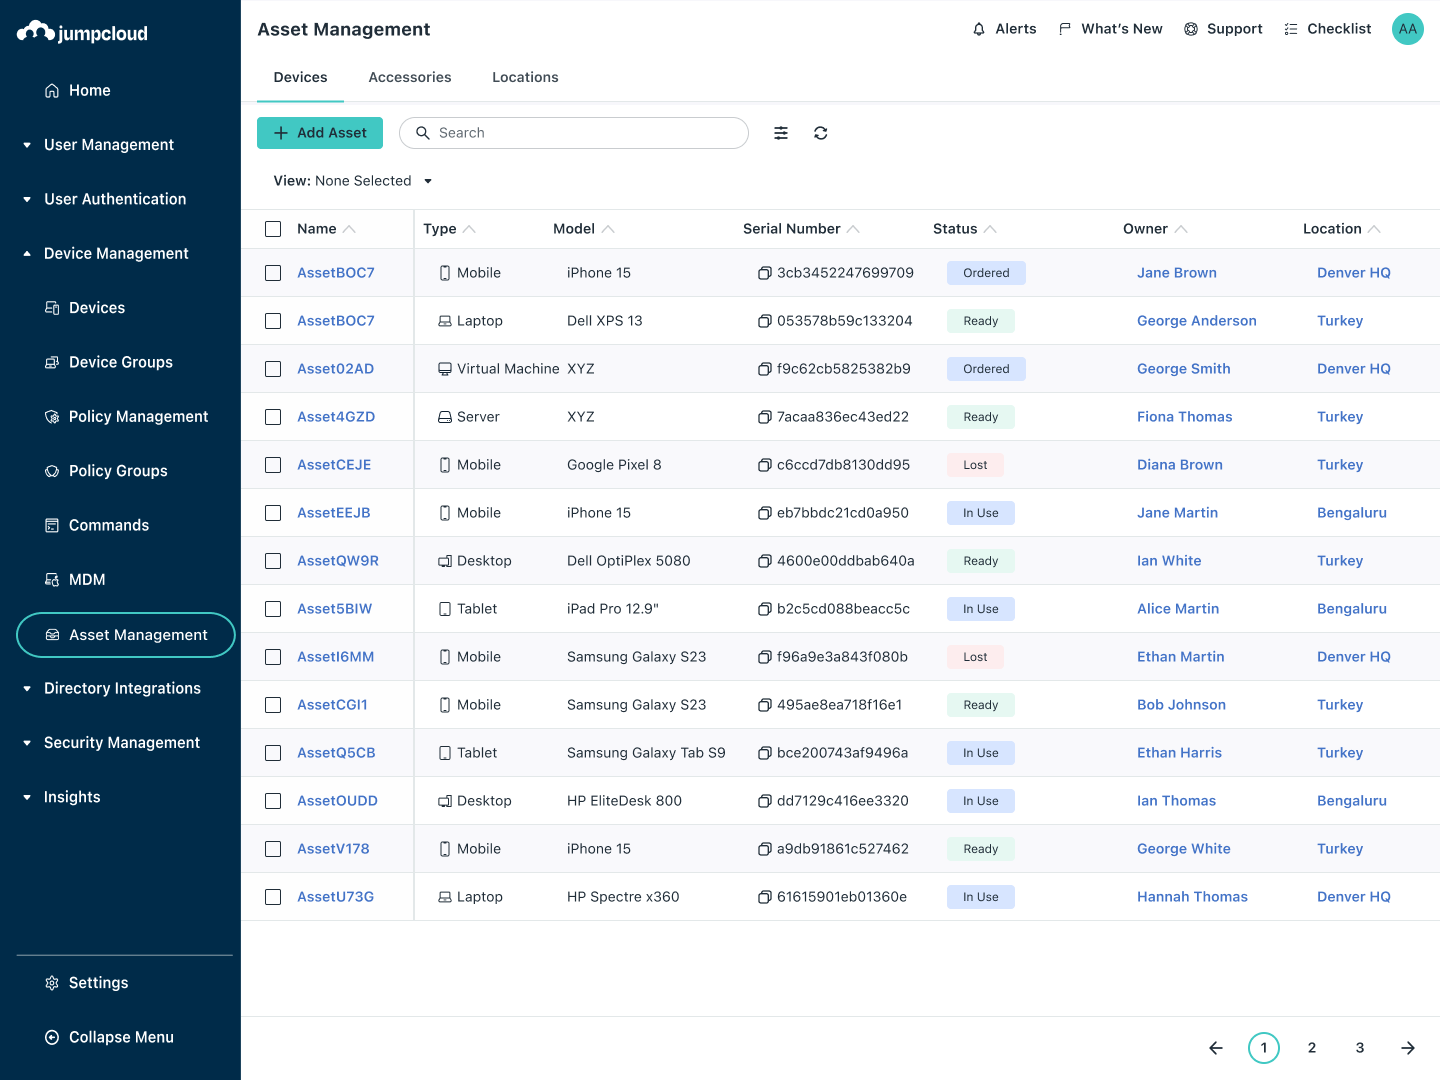The image size is (1440, 1080).
Task: Click the filter icon beside search
Action: [781, 132]
